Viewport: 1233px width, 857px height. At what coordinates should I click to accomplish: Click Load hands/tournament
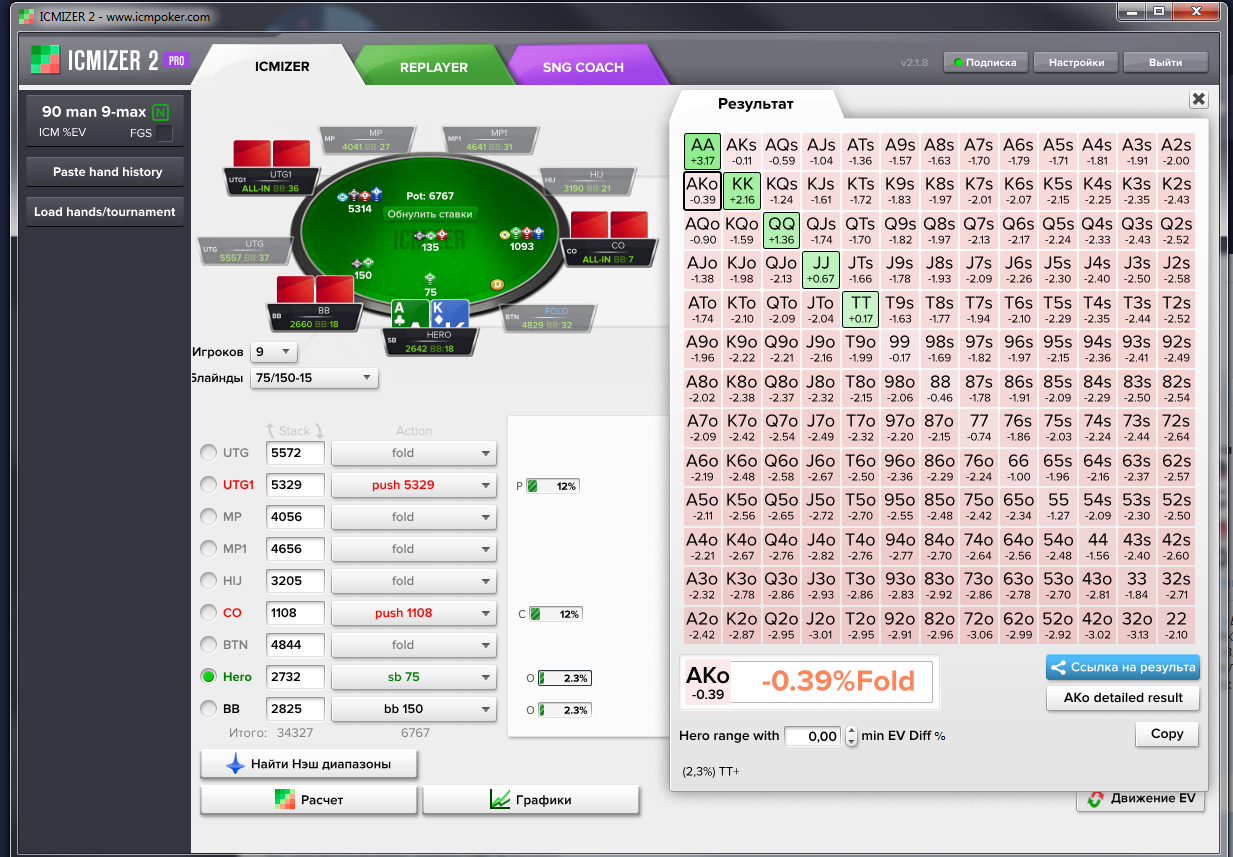click(x=105, y=212)
